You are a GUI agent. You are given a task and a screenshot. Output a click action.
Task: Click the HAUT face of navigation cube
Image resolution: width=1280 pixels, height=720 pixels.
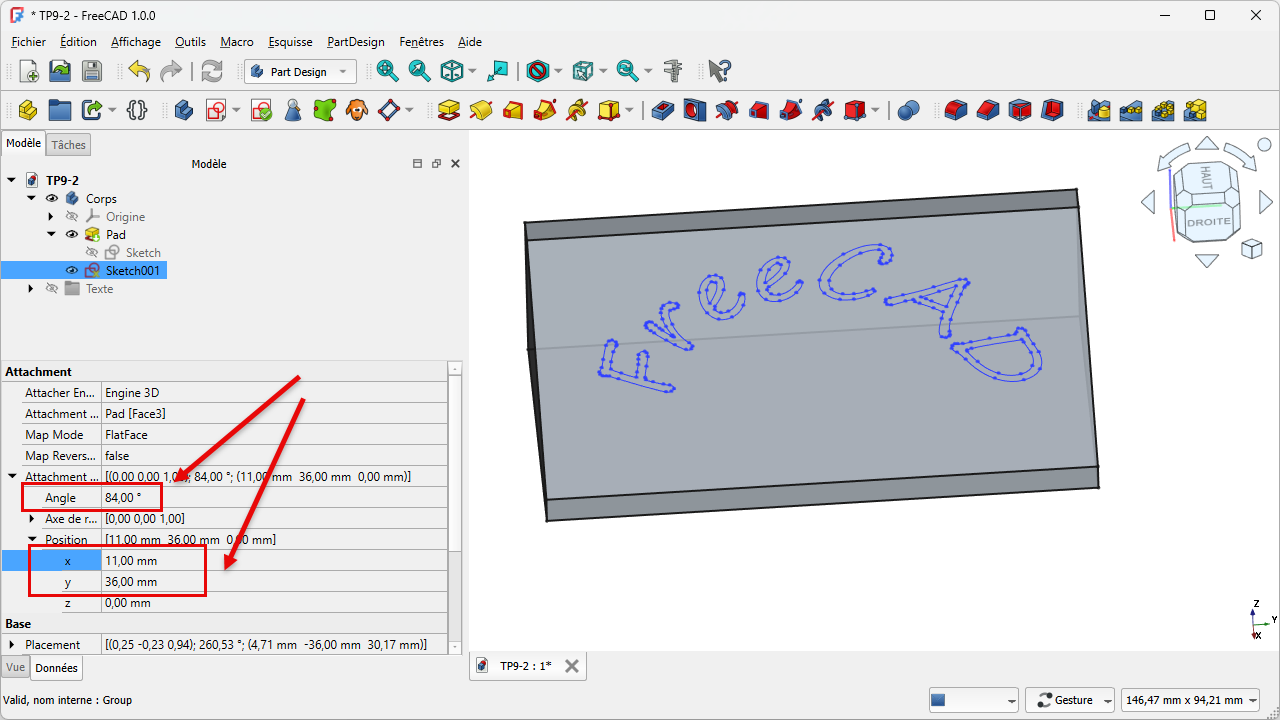(x=1206, y=178)
